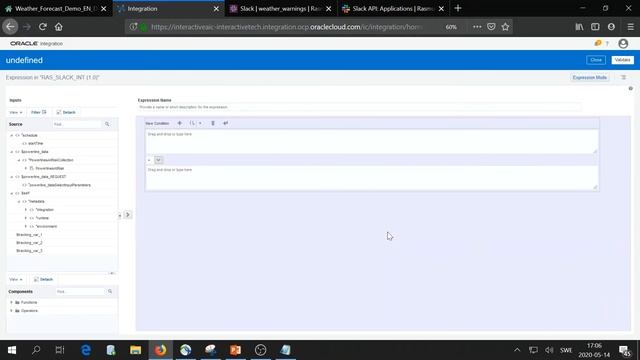Click the upper expression text area

(371, 141)
